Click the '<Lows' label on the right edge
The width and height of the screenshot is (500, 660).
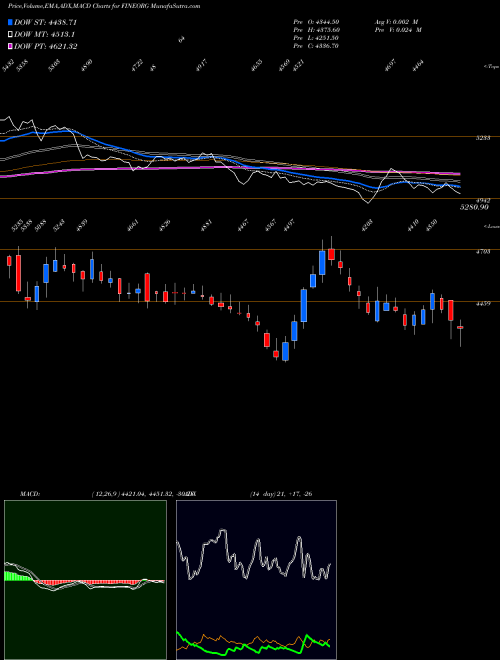click(491, 226)
